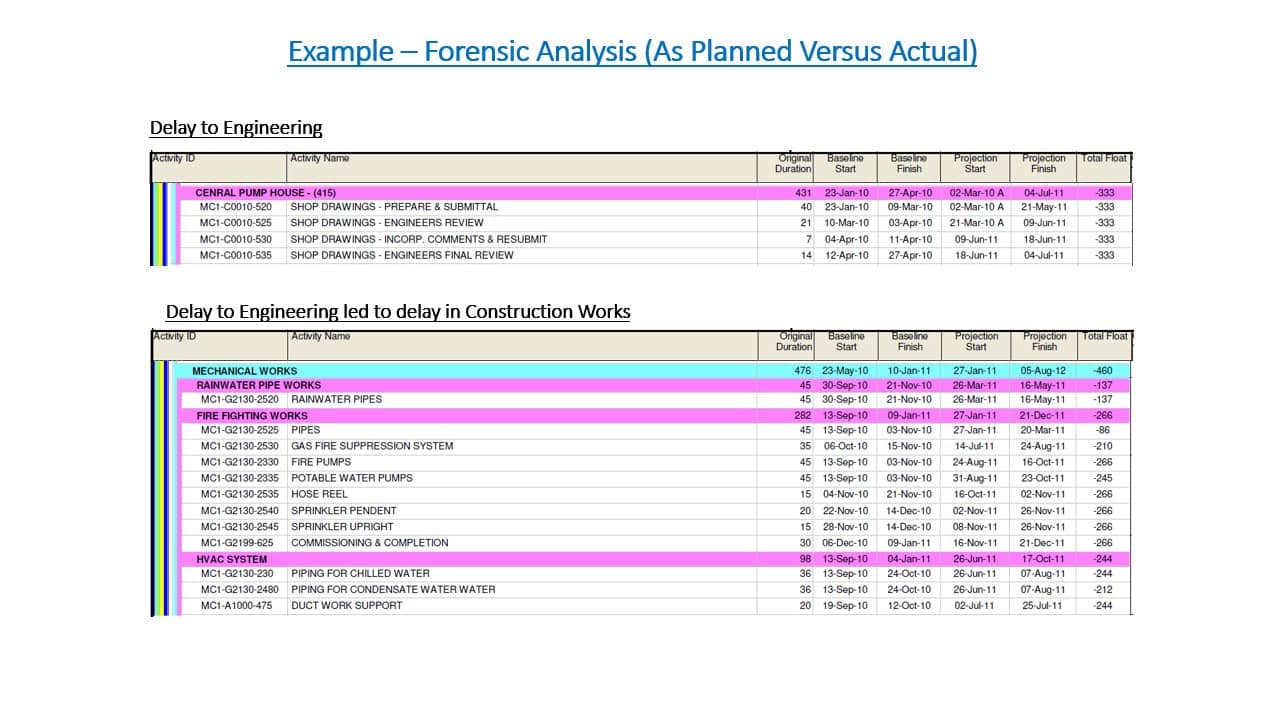Click total float value '-460'
Image resolution: width=1280 pixels, height=720 pixels.
[x=1103, y=371]
